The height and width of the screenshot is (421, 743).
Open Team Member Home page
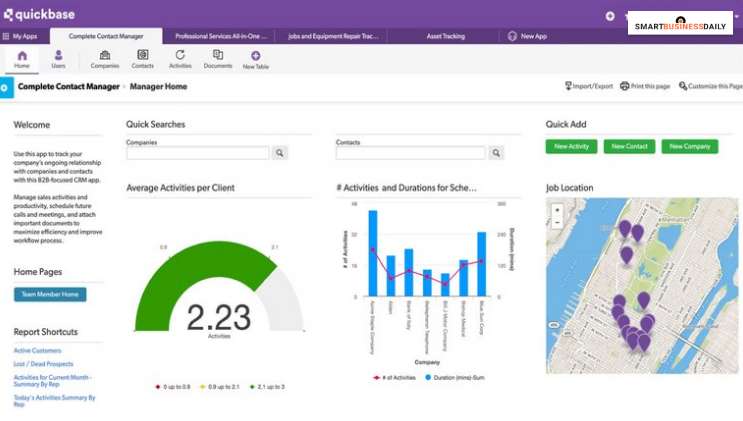tap(50, 294)
